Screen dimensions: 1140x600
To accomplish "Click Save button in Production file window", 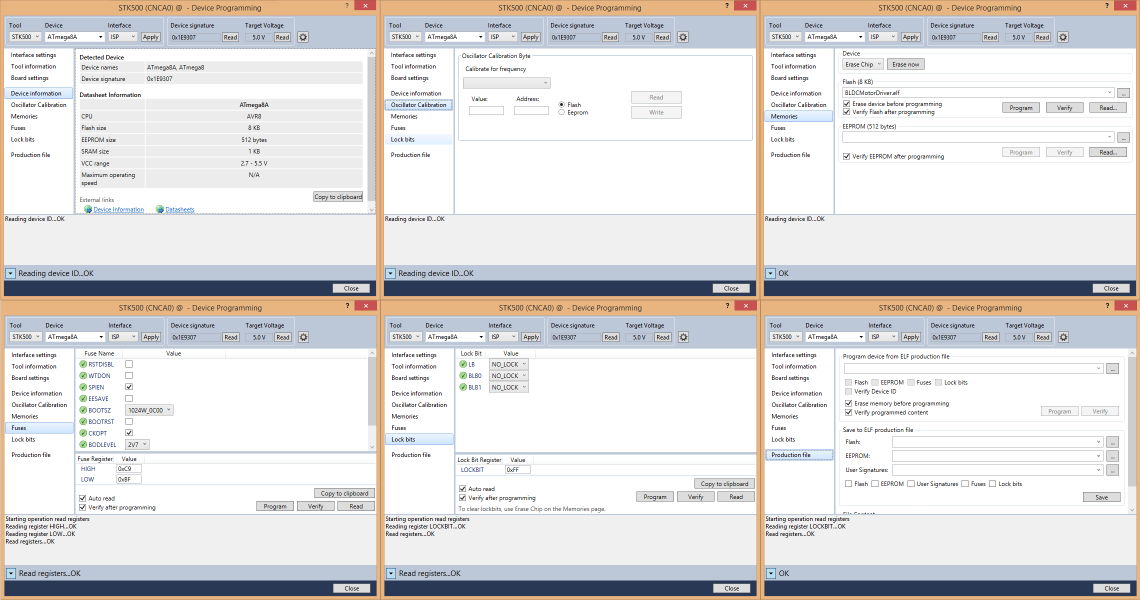I will point(1101,497).
